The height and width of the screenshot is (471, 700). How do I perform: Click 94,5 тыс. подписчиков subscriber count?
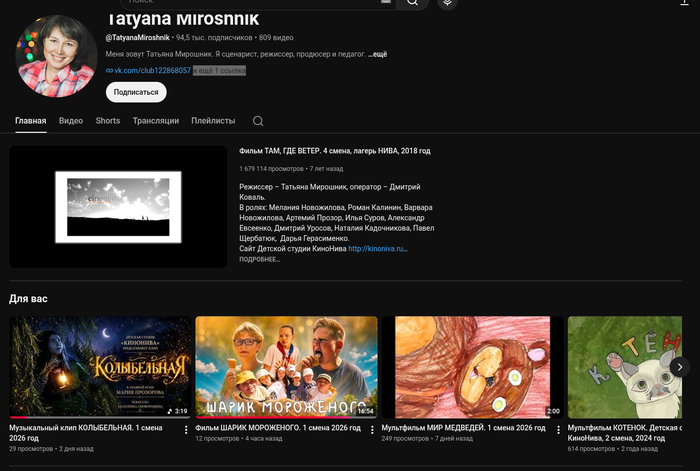(x=214, y=38)
